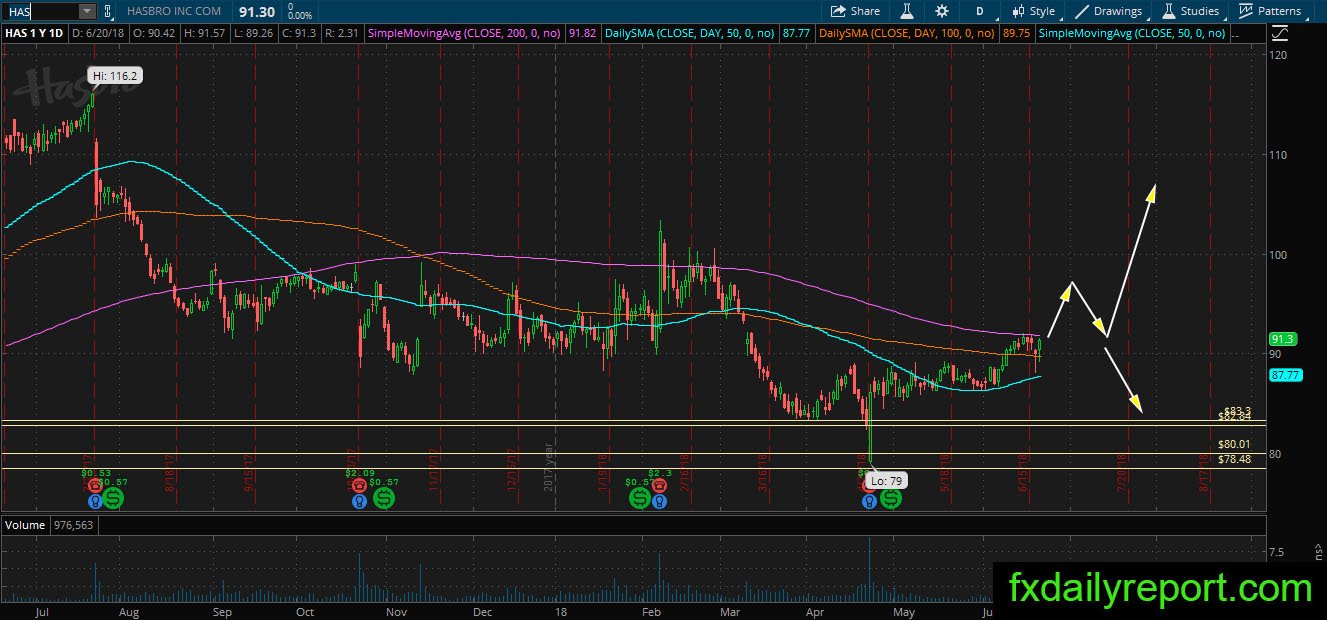Click the November $0.57 dividend dollar icon
The width and height of the screenshot is (1327, 620).
coord(382,497)
